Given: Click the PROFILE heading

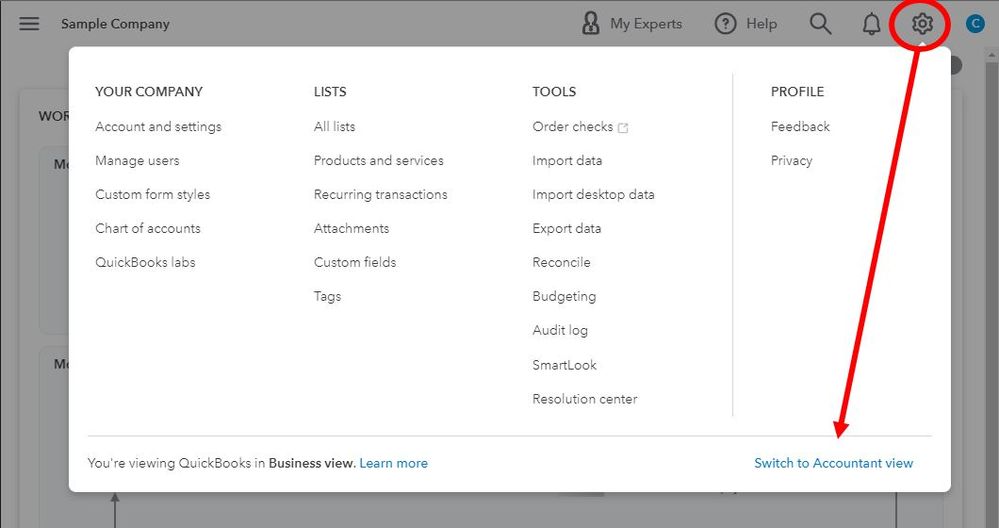Looking at the screenshot, I should [x=797, y=92].
